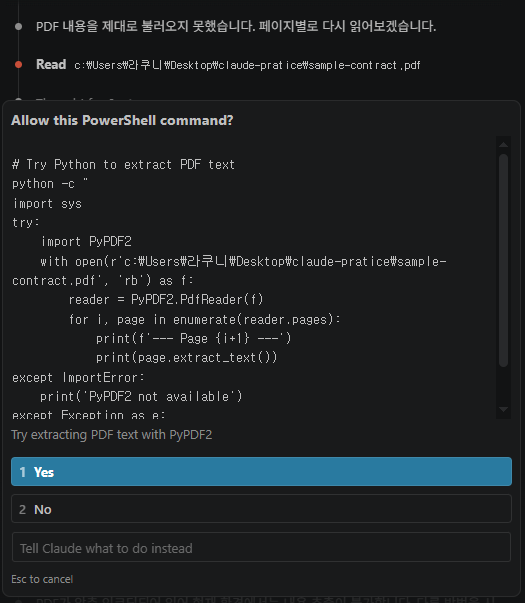Click the number 1 shortcut on the Yes option
This screenshot has height=603, width=525.
tap(23, 472)
